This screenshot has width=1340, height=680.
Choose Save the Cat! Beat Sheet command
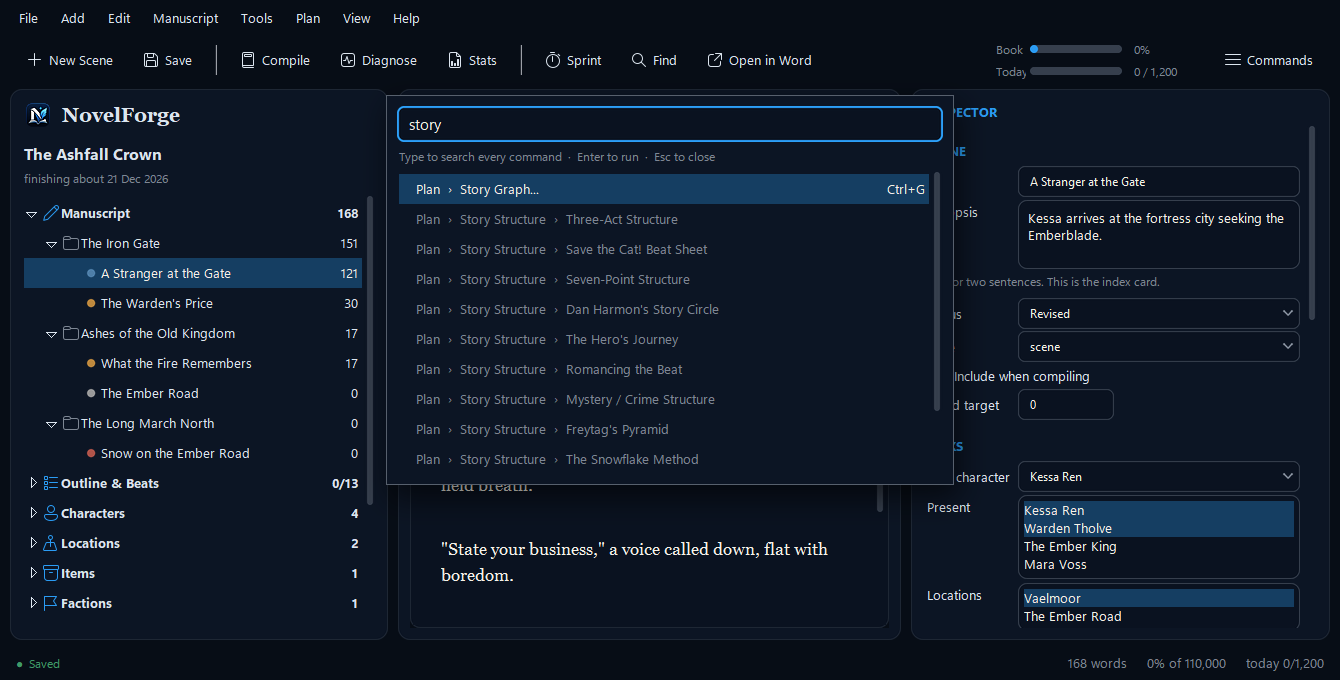664,249
